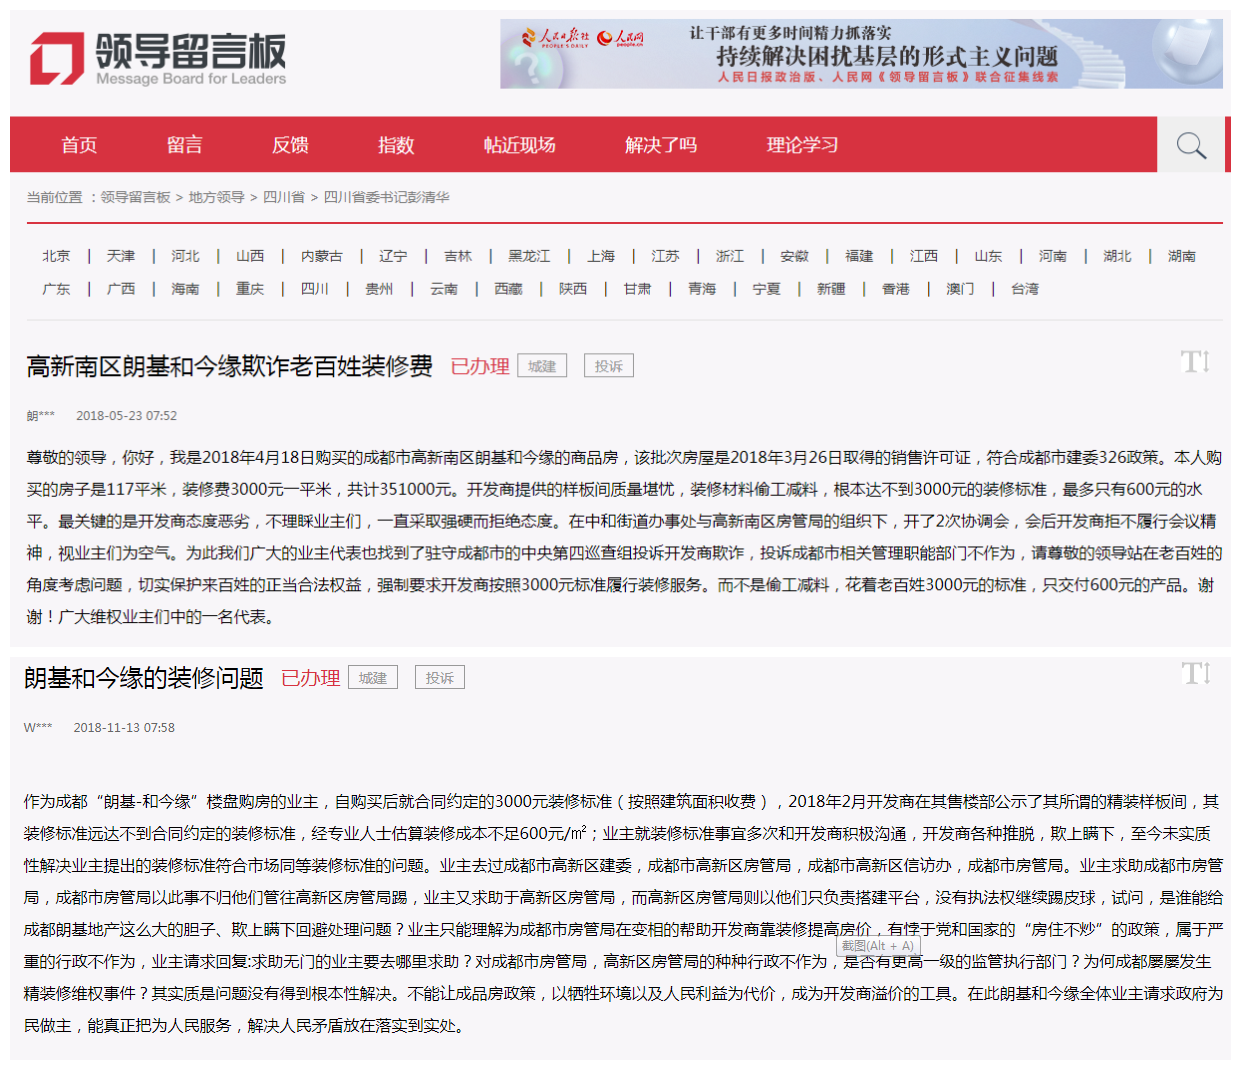This screenshot has width=1241, height=1070.
Task: Adjust font size for 朗基和今缘的装修问题 post
Action: (x=1196, y=673)
